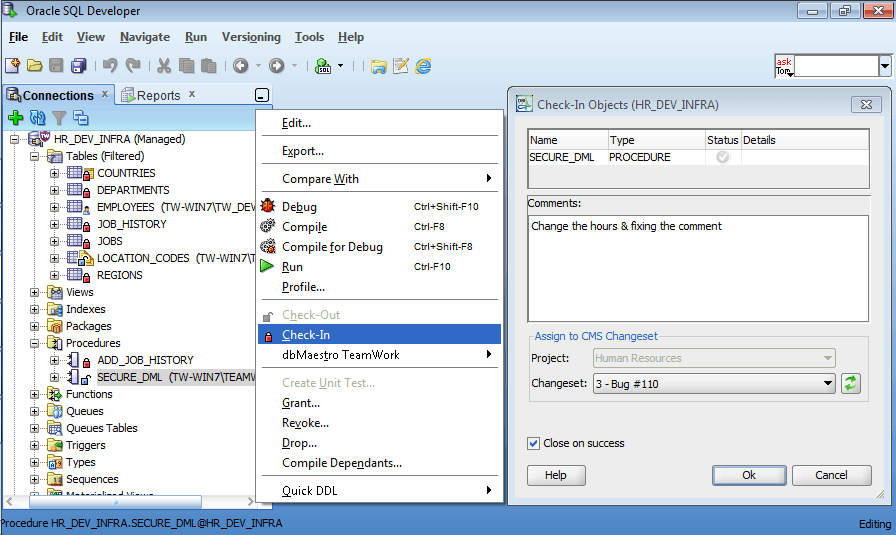
Task: Select the Queues Tables tree item
Action: pyautogui.click(x=102, y=428)
